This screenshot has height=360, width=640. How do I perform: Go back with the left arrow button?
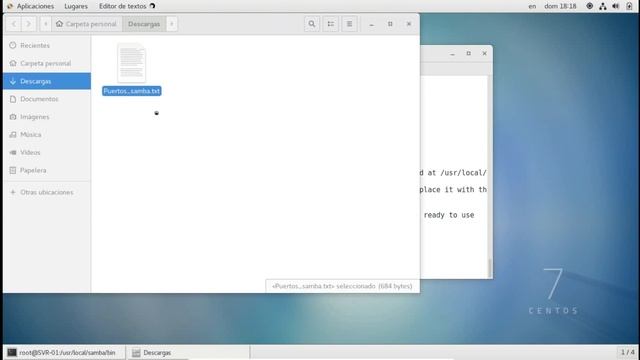14,24
